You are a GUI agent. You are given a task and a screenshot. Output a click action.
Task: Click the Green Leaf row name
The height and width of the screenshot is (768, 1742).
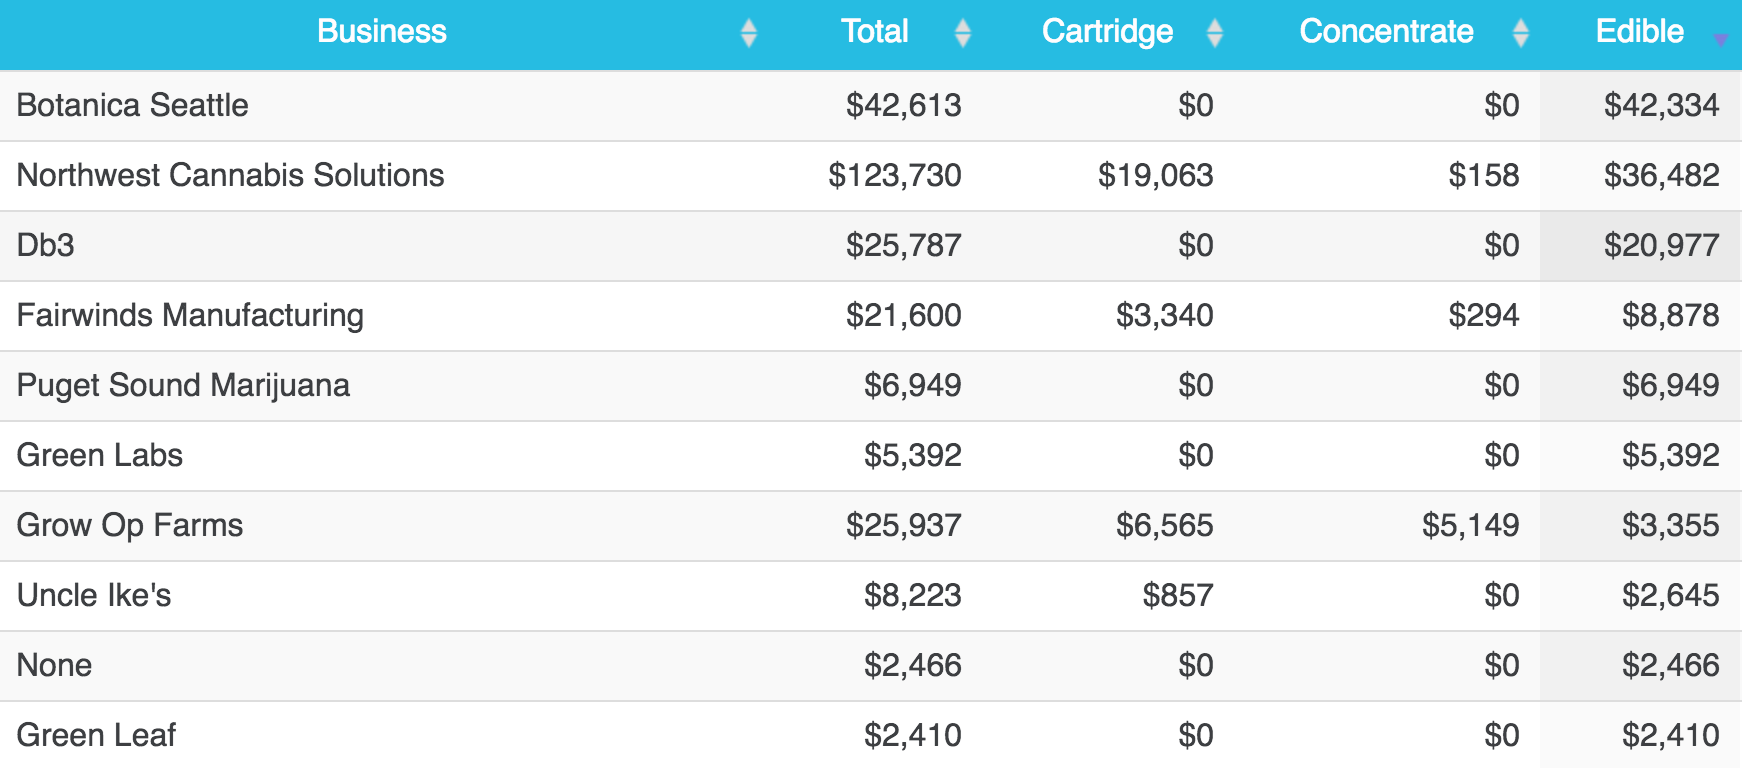pyautogui.click(x=96, y=735)
